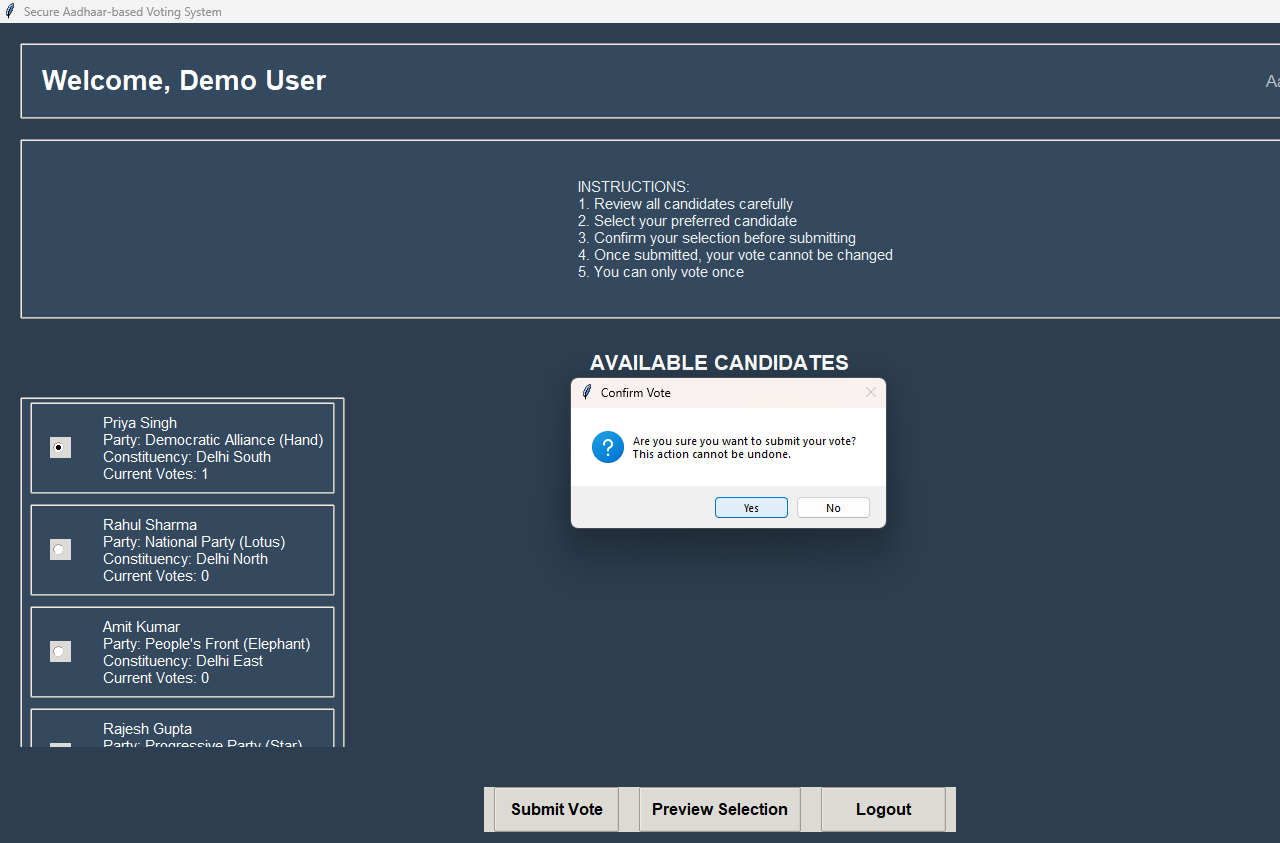The height and width of the screenshot is (843, 1280).
Task: Log out using the Logout button
Action: tap(883, 809)
